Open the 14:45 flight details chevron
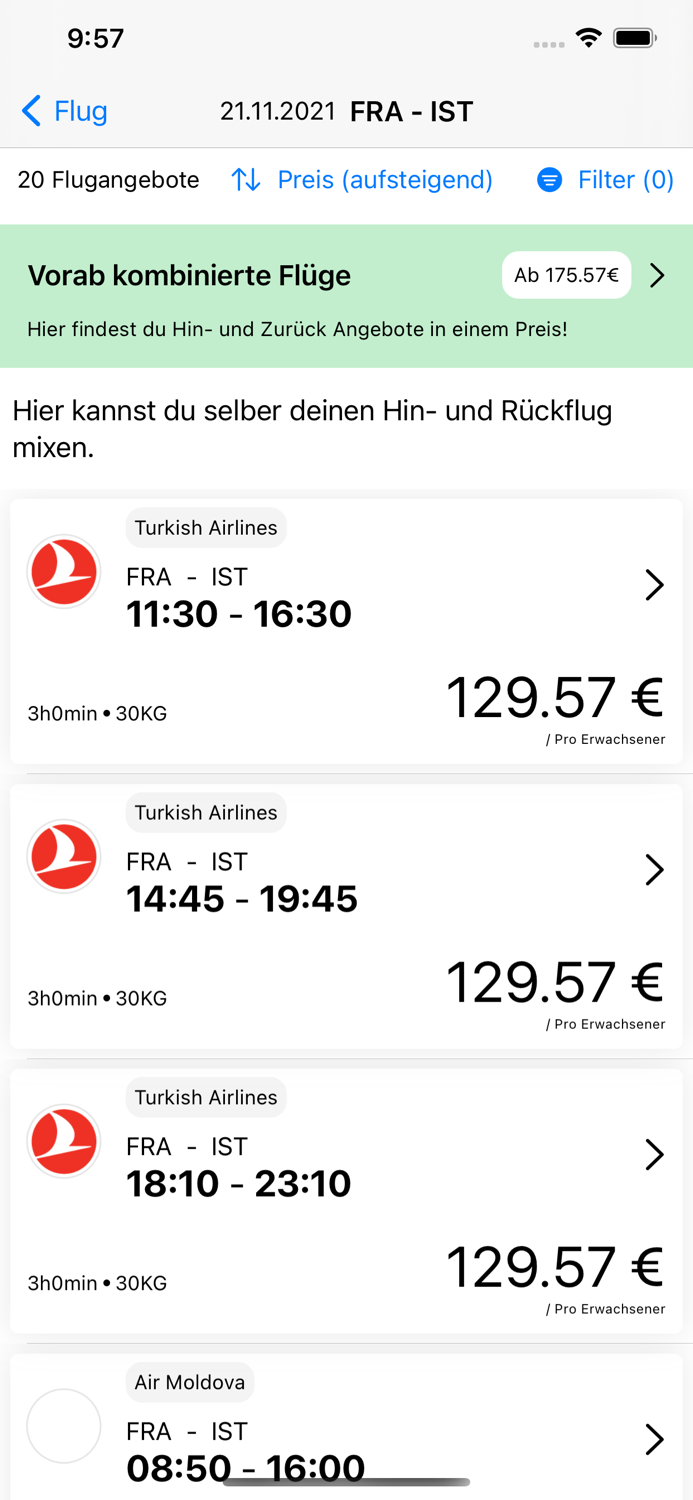693x1500 pixels. 654,870
